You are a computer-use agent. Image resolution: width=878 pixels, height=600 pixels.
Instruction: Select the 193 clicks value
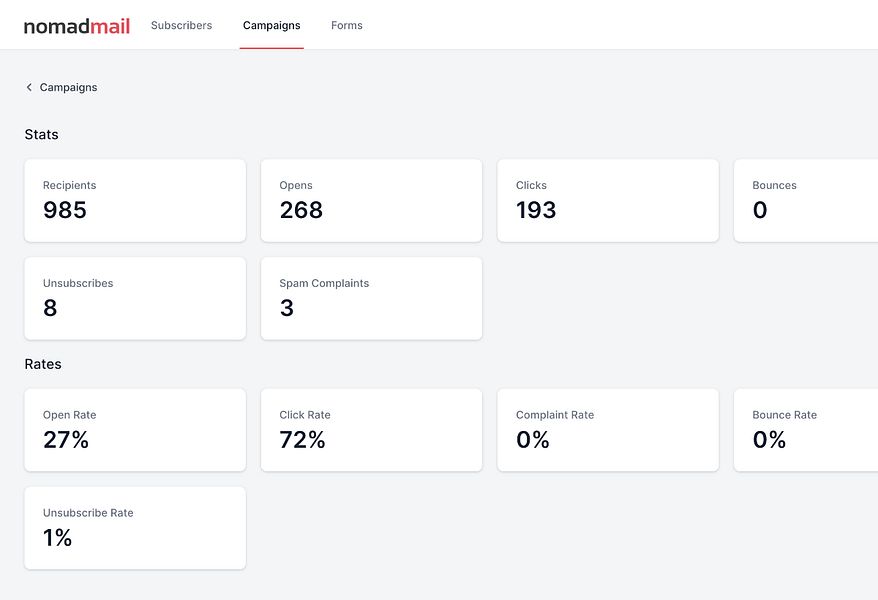click(536, 210)
